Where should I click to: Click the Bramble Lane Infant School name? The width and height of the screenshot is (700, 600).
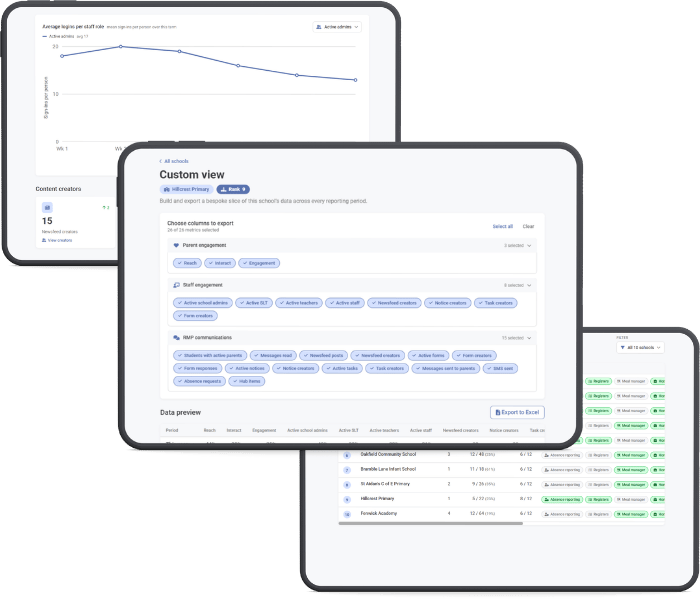388,469
